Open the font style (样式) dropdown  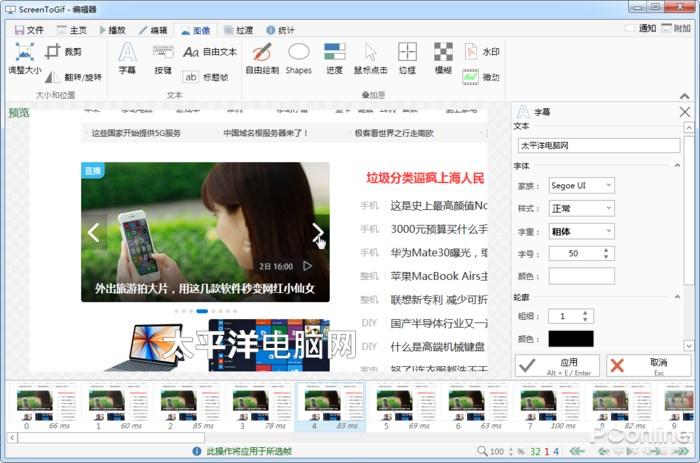point(581,208)
